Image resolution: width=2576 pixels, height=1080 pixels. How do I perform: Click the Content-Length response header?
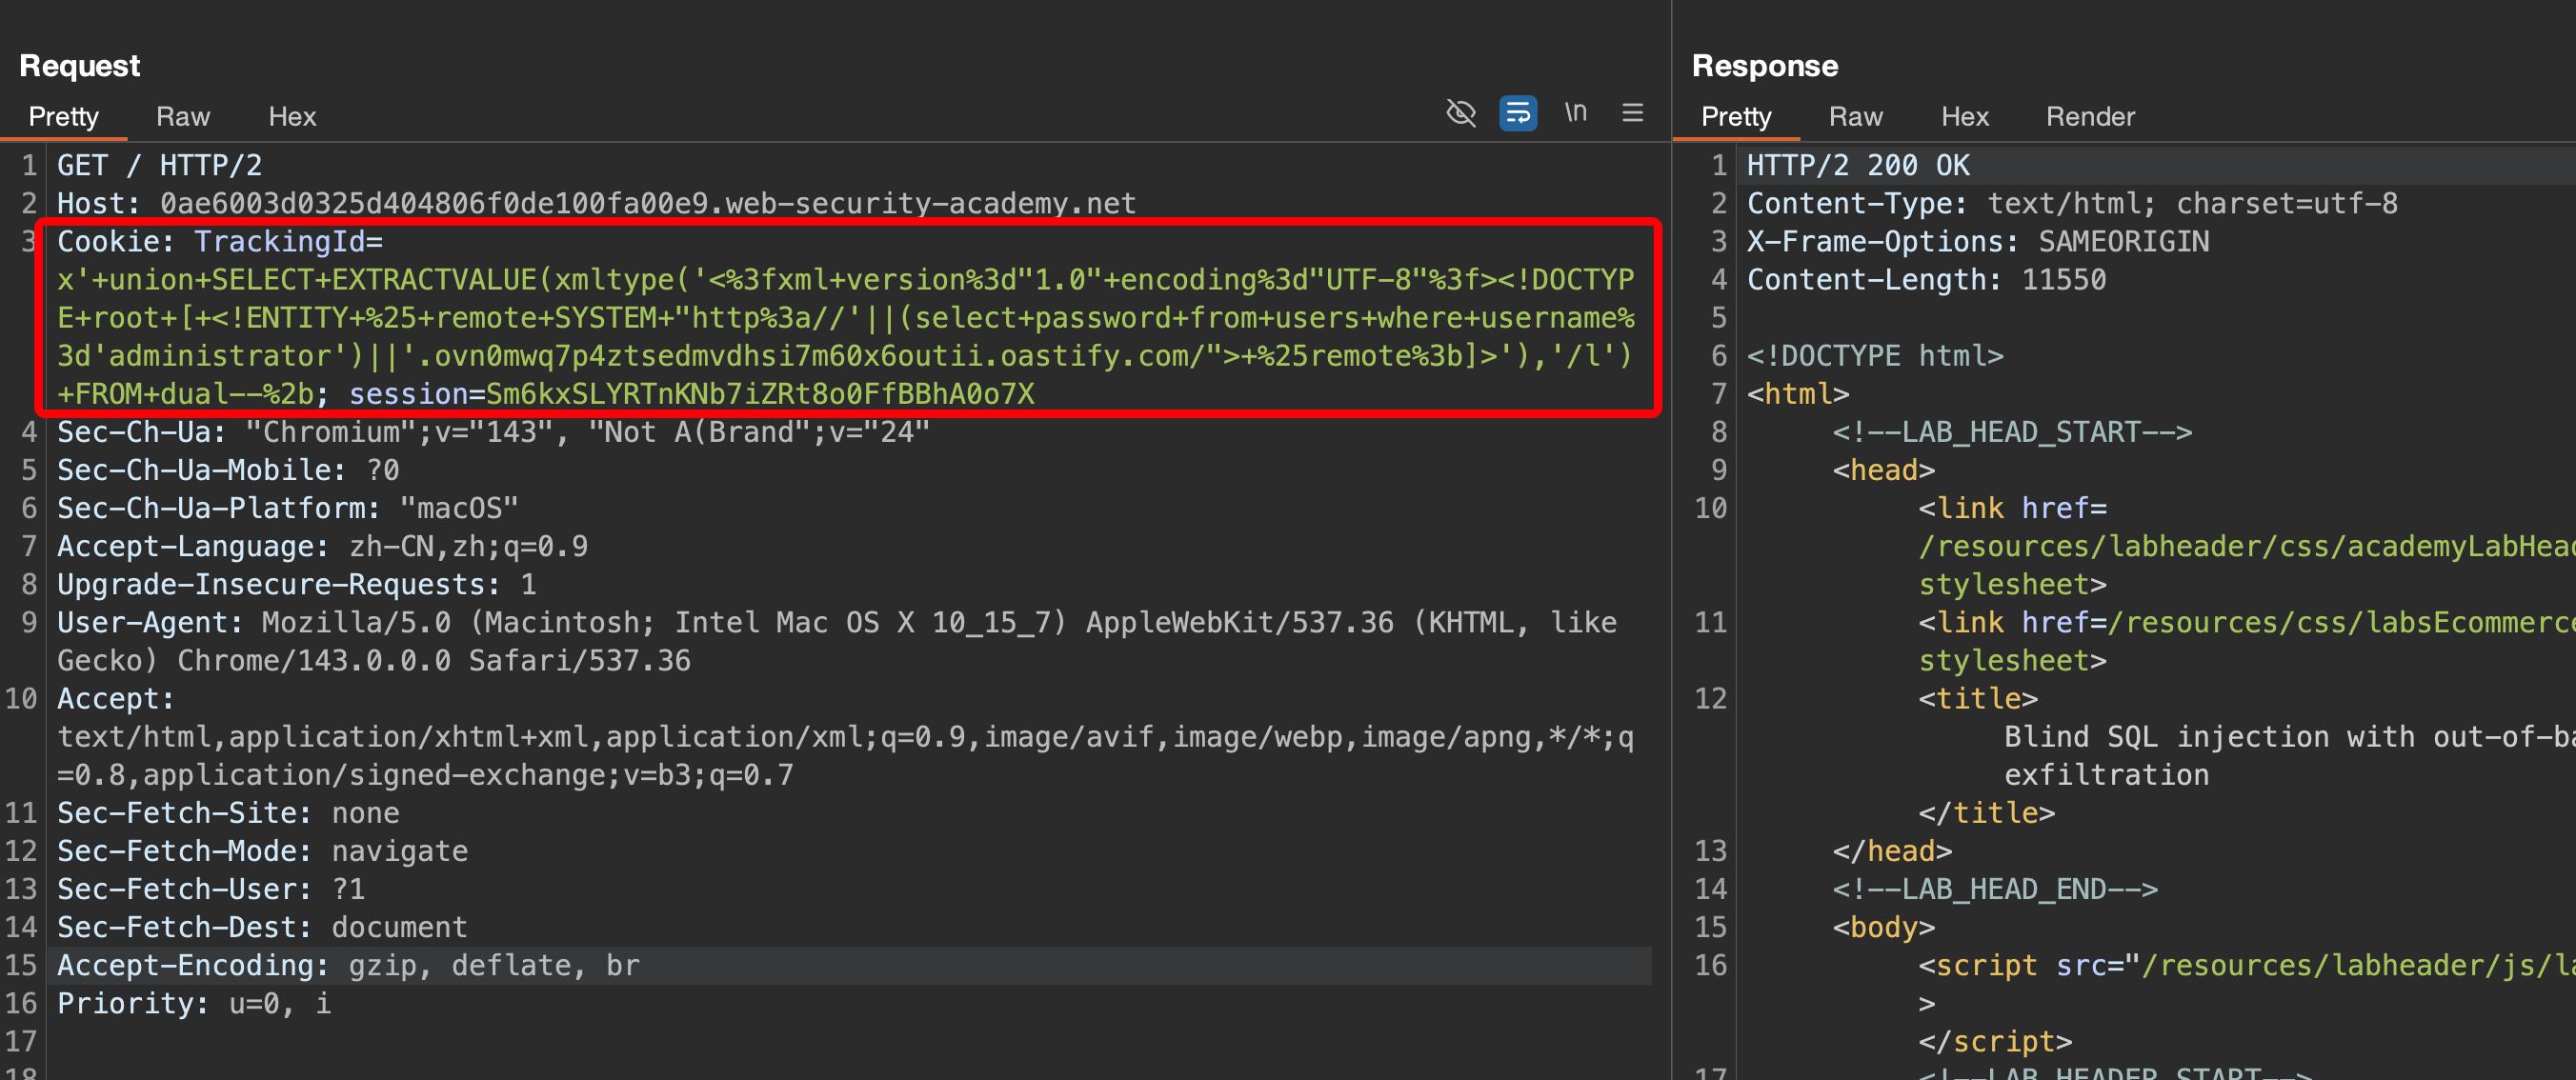(1925, 280)
